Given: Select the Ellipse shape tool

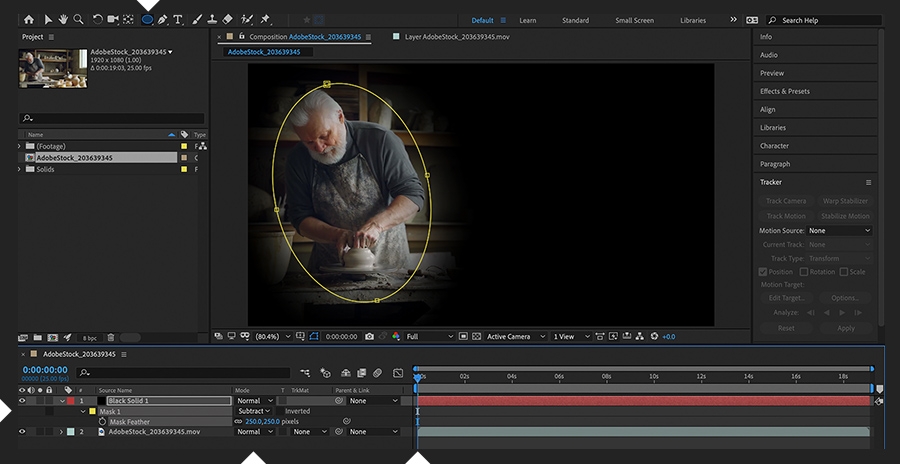Looking at the screenshot, I should pos(147,19).
